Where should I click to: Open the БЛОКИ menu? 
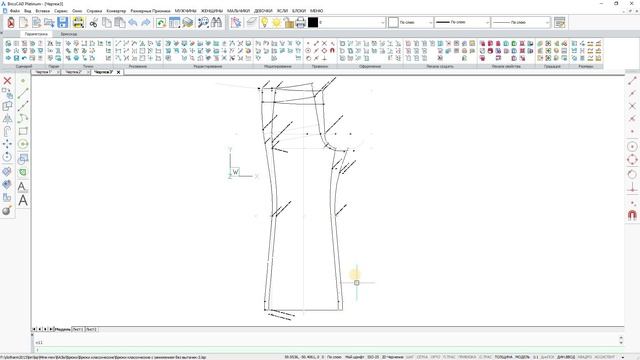pos(299,11)
